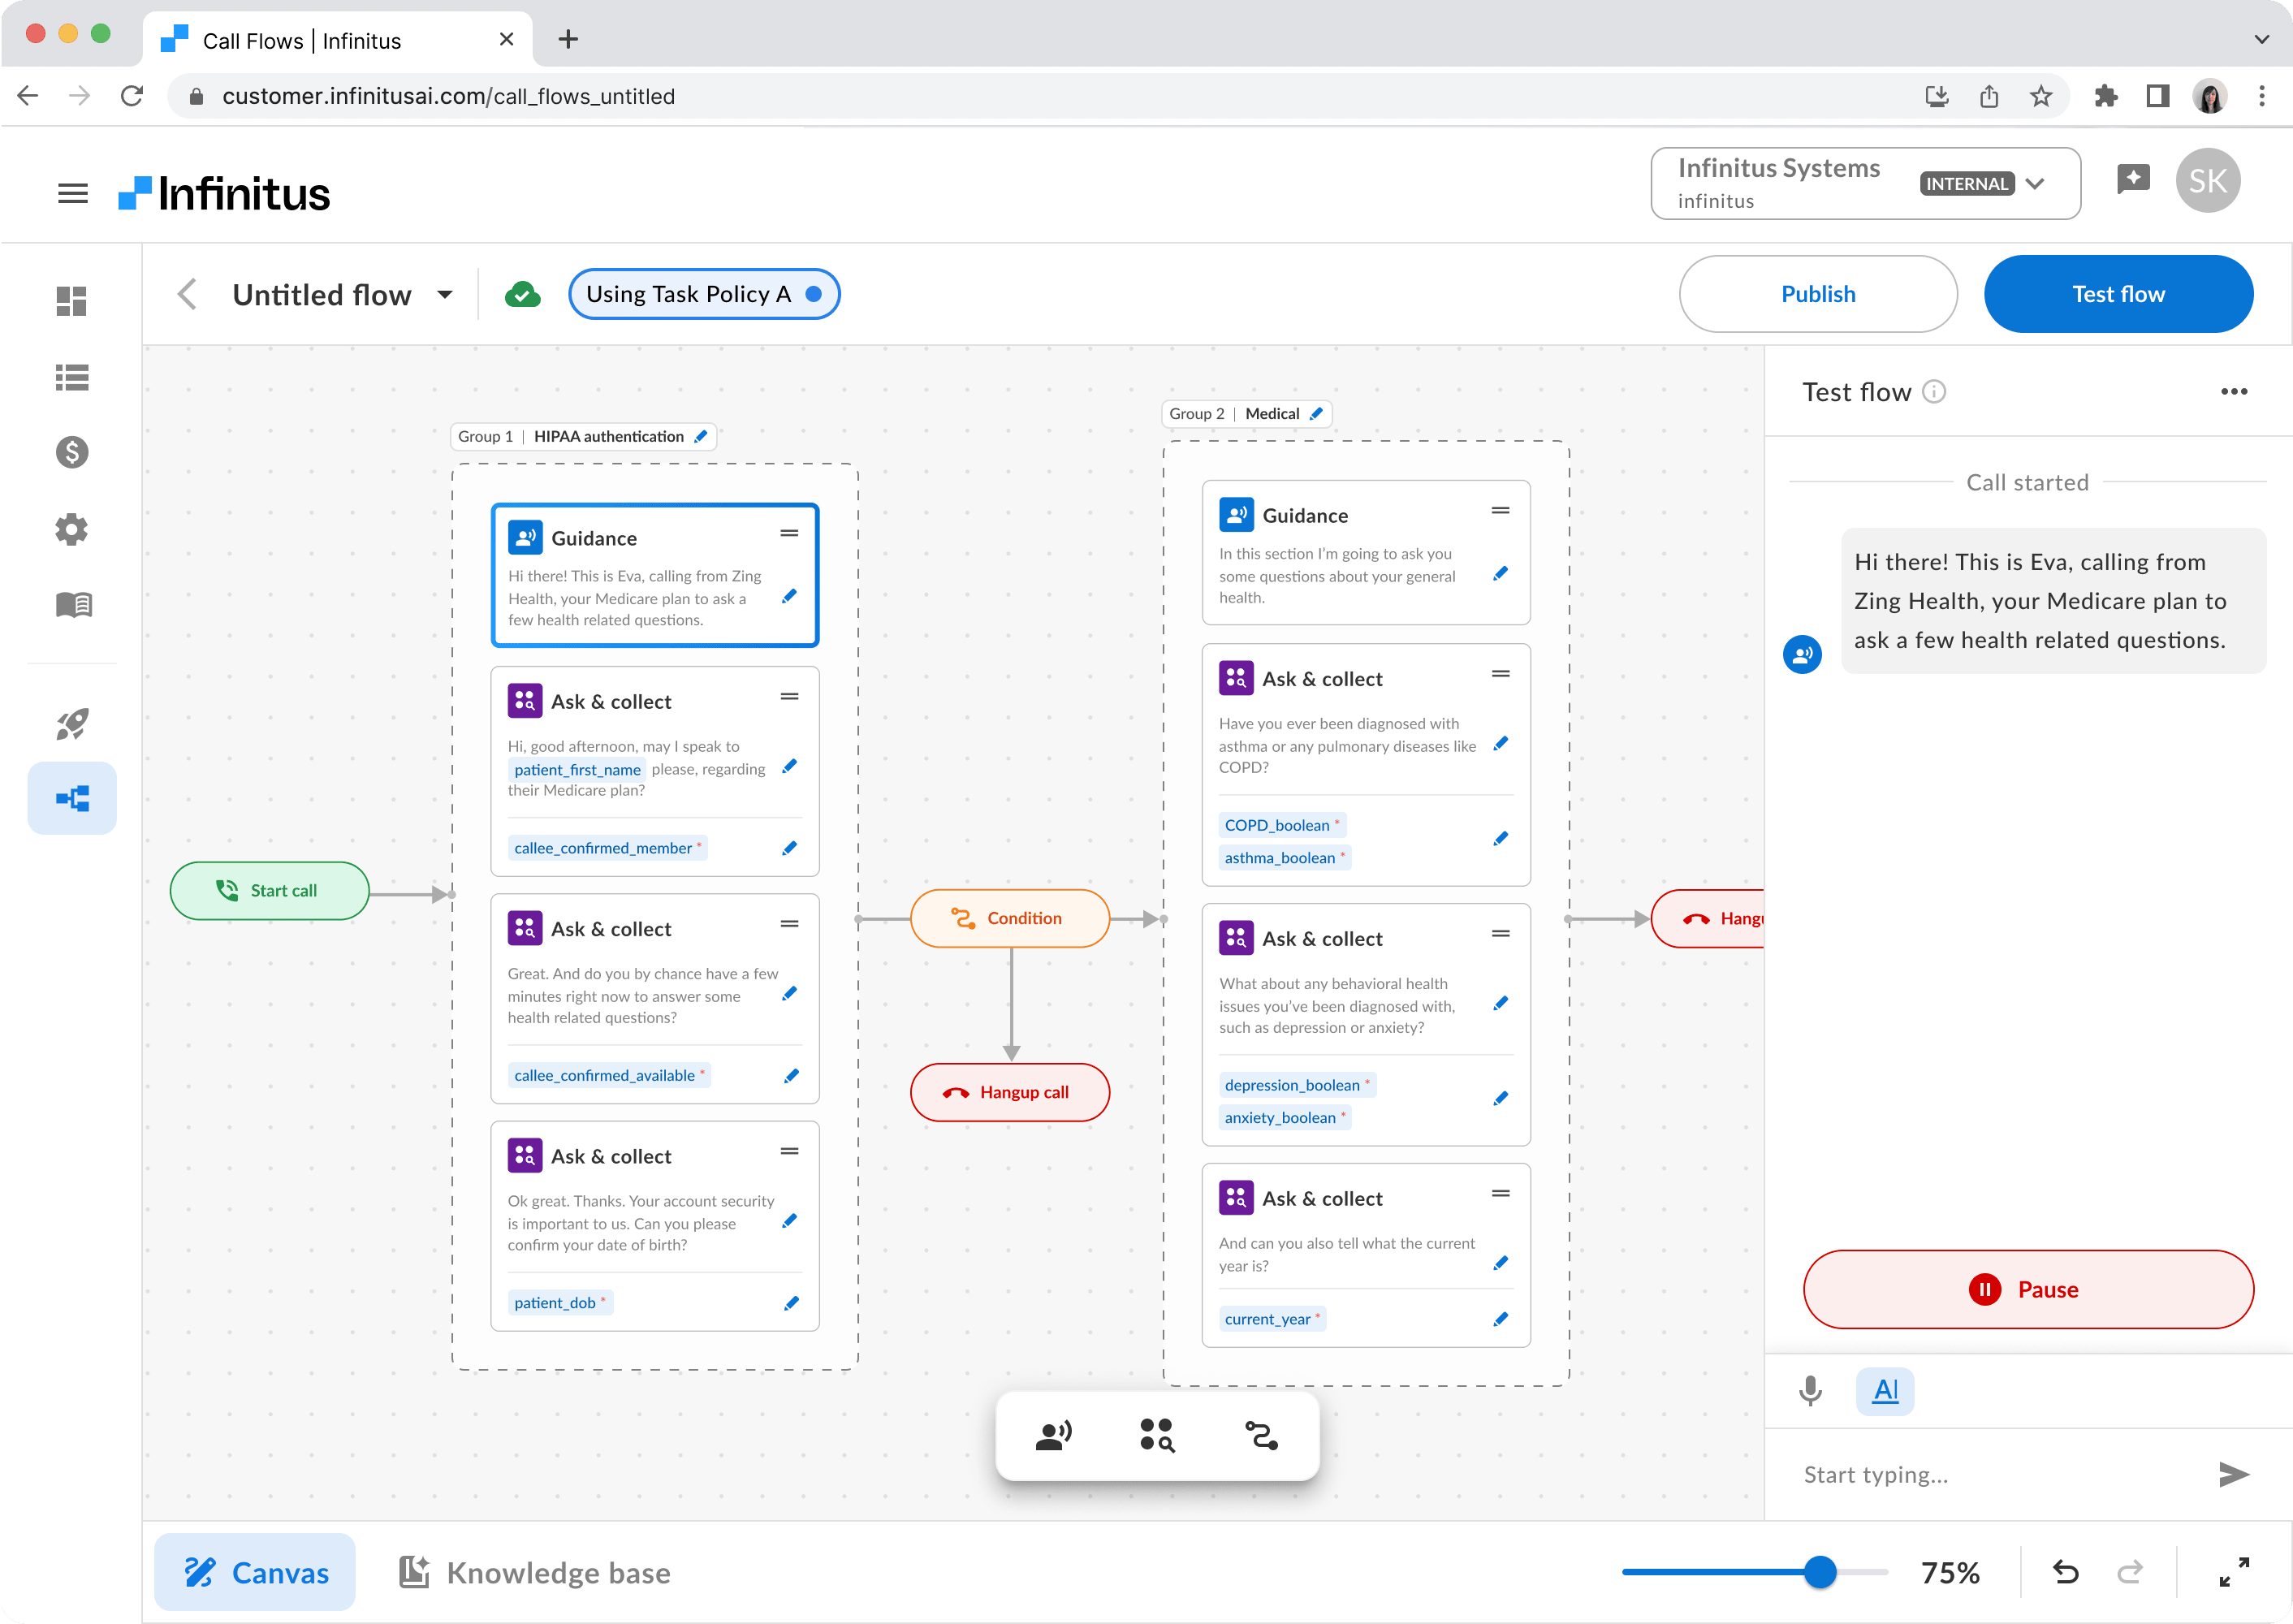Reload the browser page
Screen dimensions: 2293x1624
tap(132, 97)
